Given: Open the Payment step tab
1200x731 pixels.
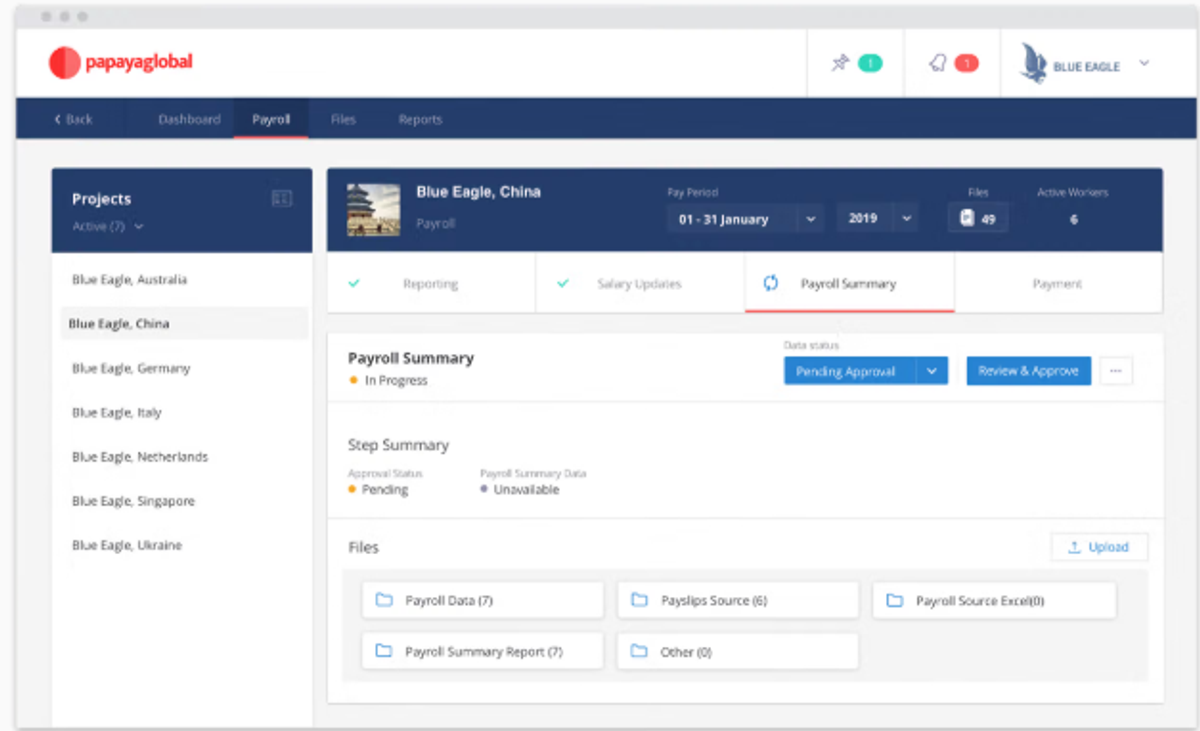Looking at the screenshot, I should pos(1058,284).
